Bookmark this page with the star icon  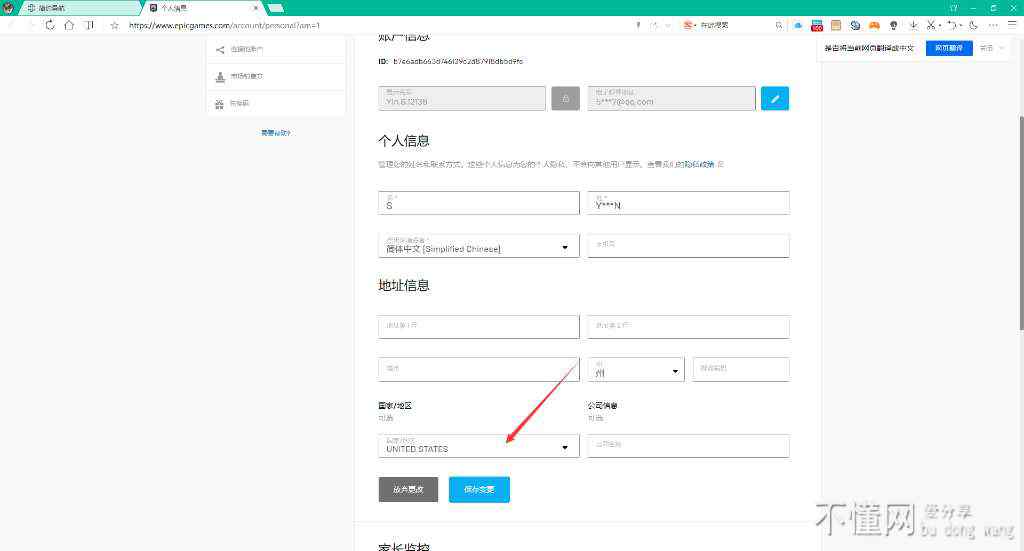coord(114,25)
